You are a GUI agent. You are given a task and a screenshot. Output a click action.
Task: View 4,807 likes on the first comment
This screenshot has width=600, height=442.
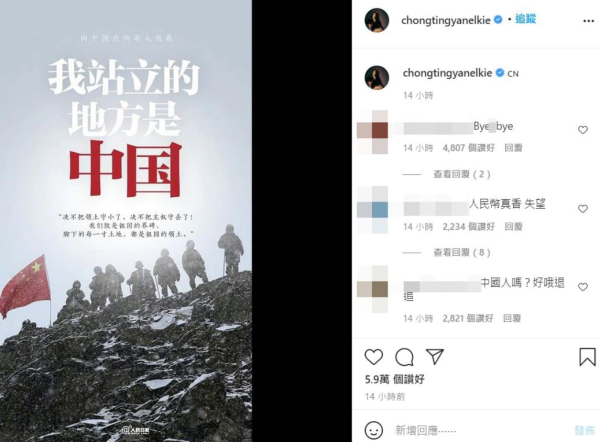coord(468,148)
